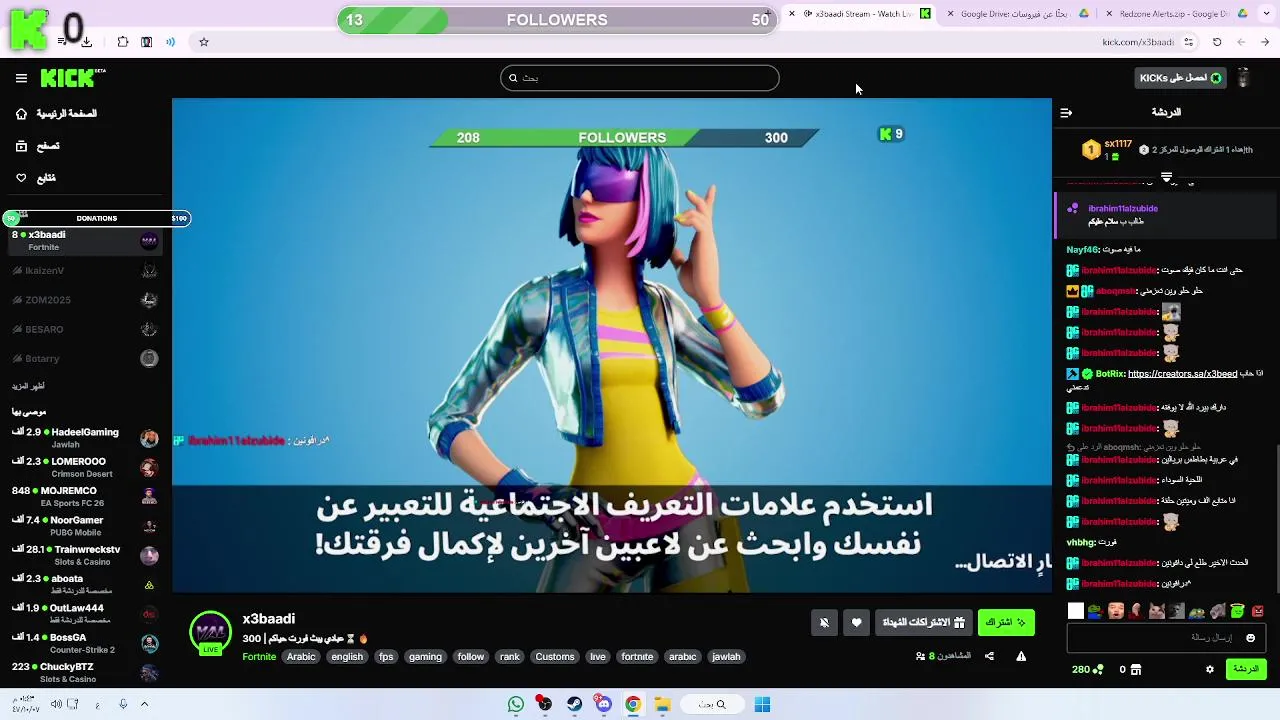1280x720 pixels.
Task: Click x3baadi streamer avatar with LIVE badge
Action: [x=210, y=633]
